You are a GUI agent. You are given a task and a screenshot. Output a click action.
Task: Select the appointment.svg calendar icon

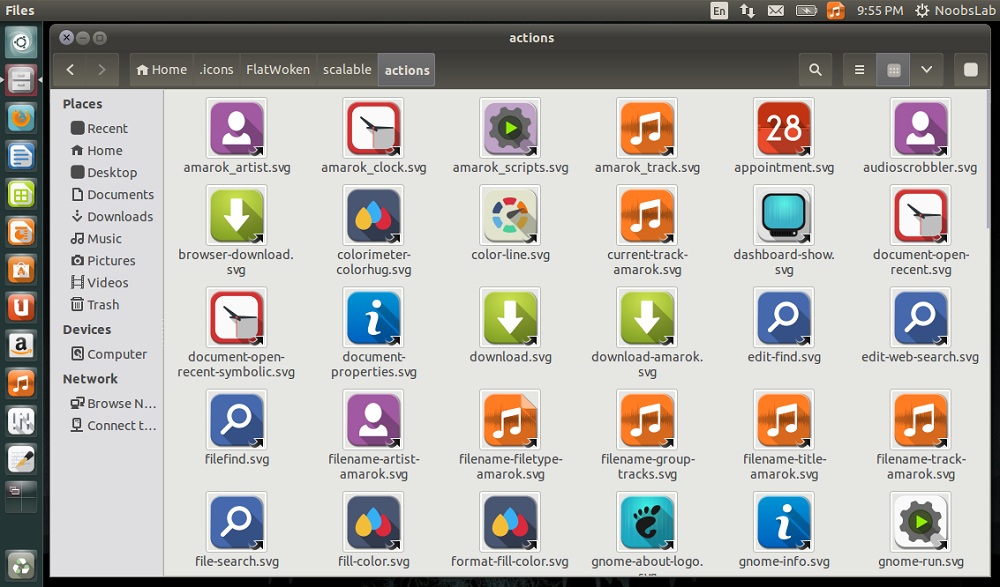[x=784, y=128]
